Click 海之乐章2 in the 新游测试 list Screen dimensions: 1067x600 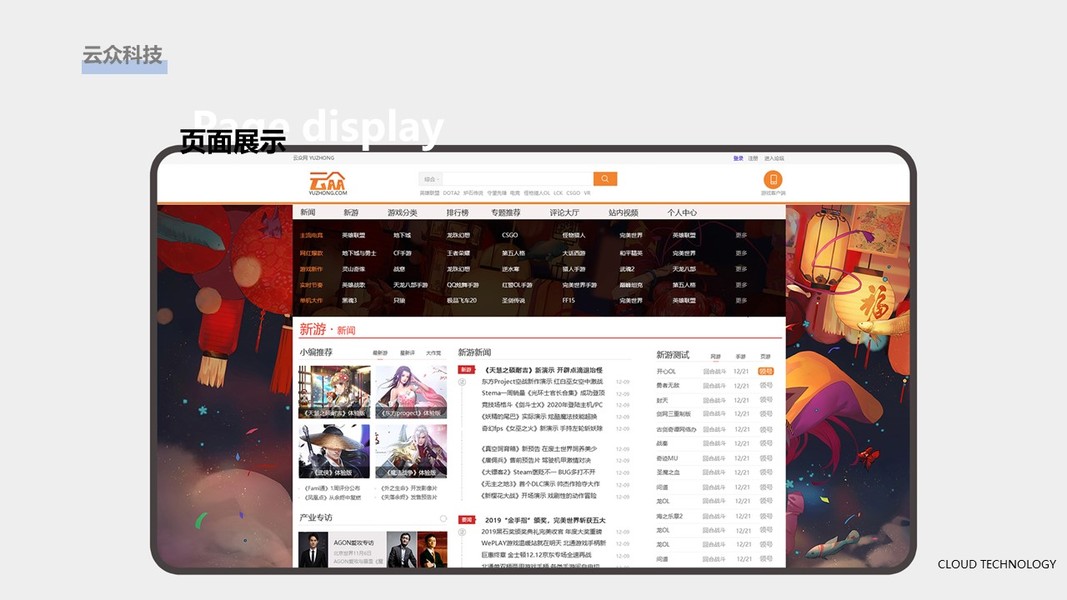[669, 516]
